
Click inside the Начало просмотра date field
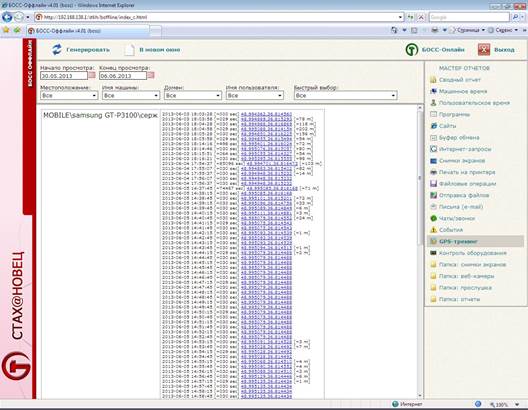(x=64, y=76)
